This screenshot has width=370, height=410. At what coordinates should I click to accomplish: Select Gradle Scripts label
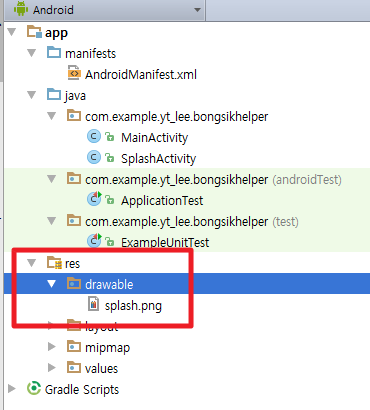tap(82, 390)
